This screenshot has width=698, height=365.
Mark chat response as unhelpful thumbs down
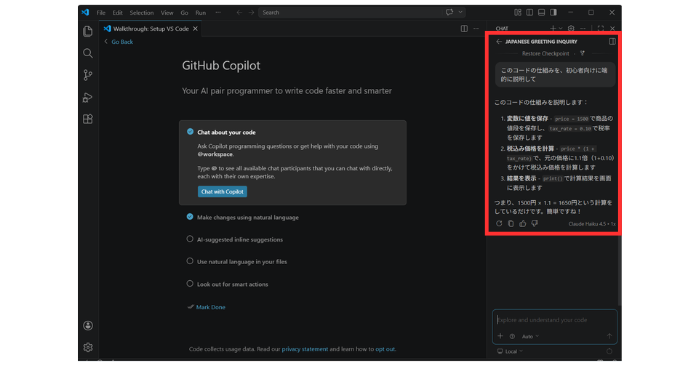coord(535,223)
